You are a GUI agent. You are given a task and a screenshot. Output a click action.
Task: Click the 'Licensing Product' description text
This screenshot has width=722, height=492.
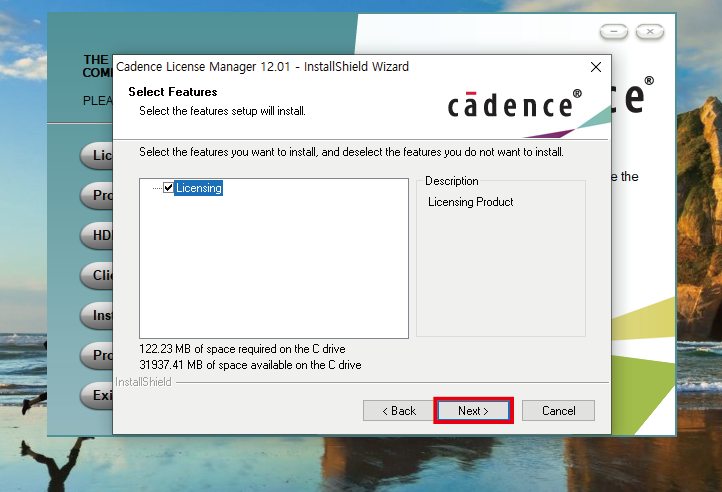pos(471,202)
